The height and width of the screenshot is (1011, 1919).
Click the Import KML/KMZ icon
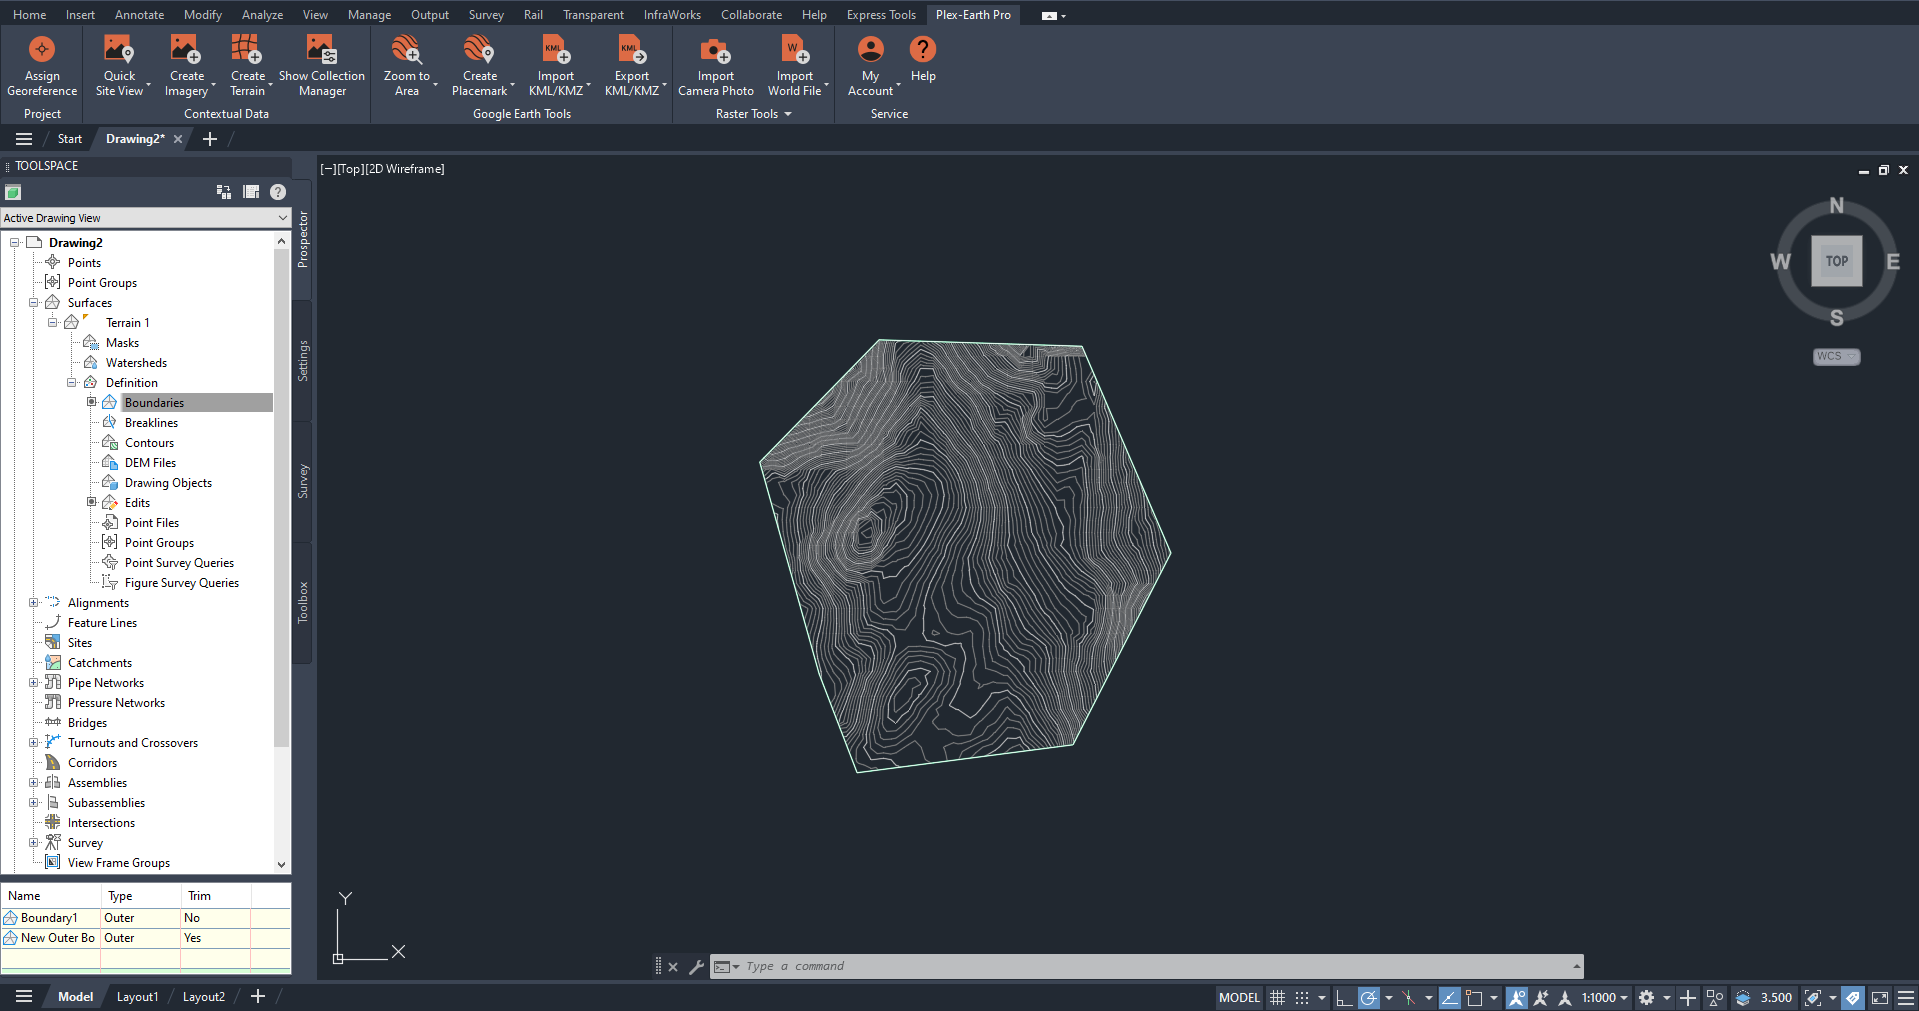point(555,50)
